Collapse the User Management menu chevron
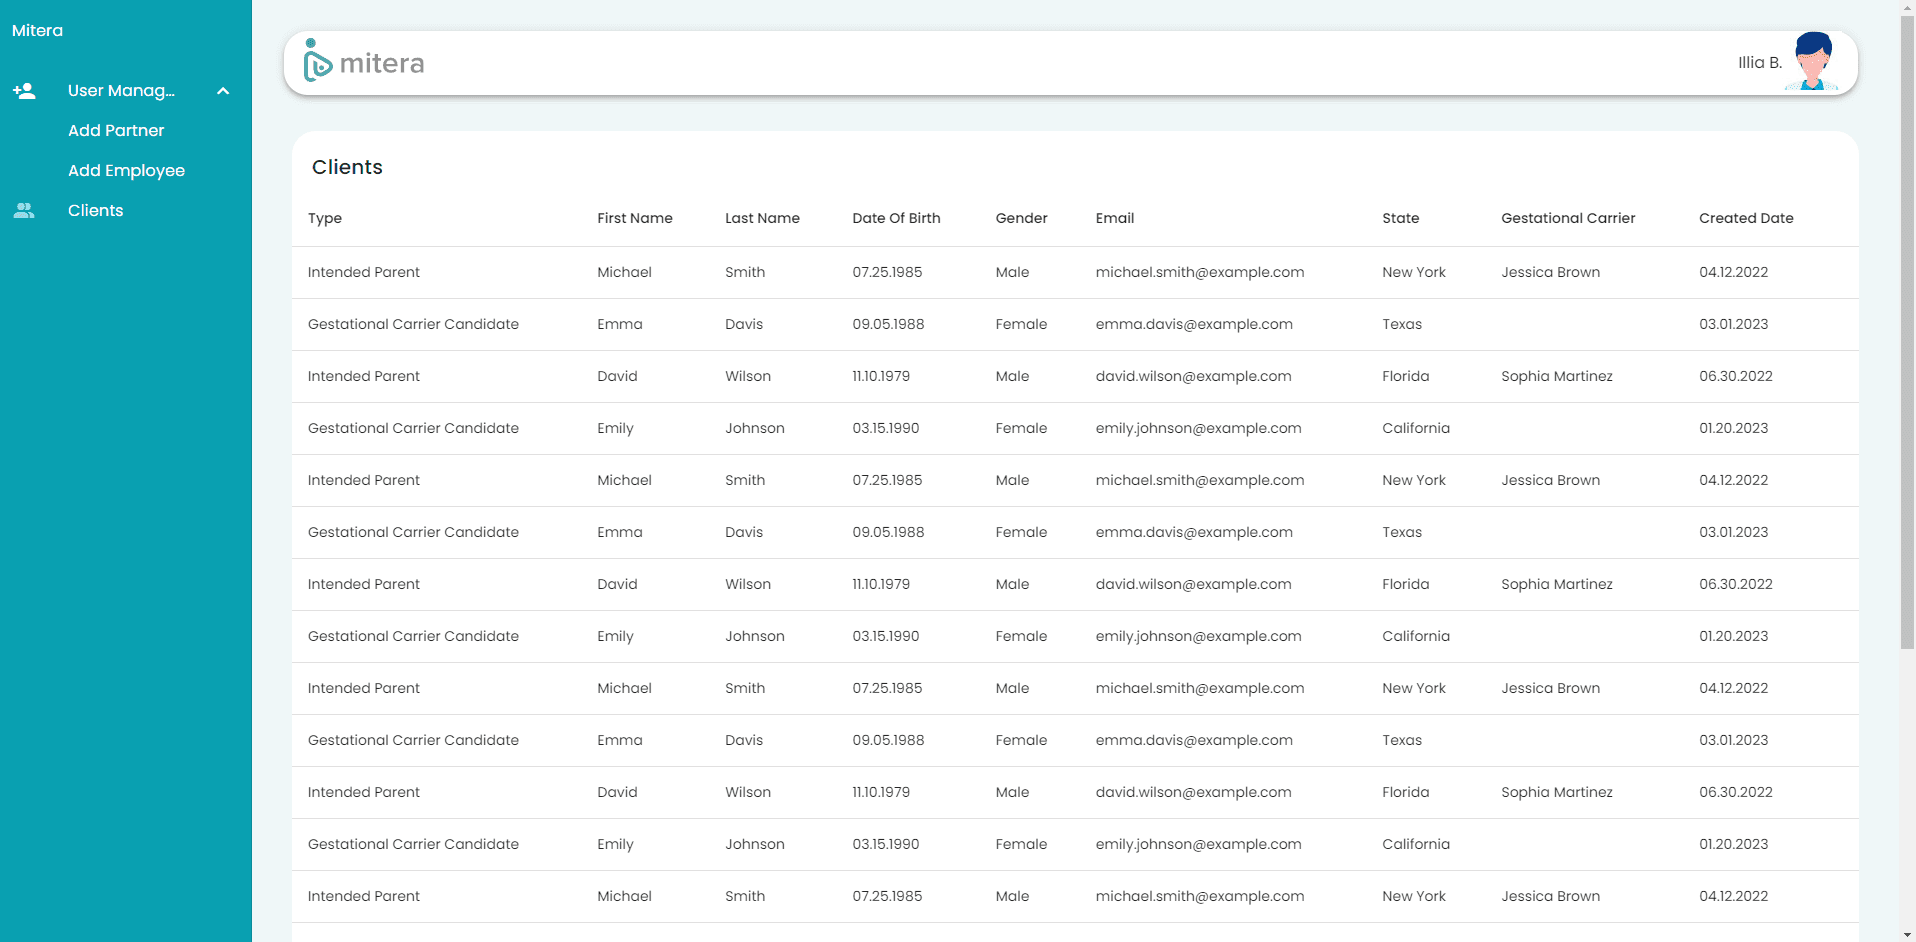This screenshot has width=1916, height=942. (x=223, y=91)
